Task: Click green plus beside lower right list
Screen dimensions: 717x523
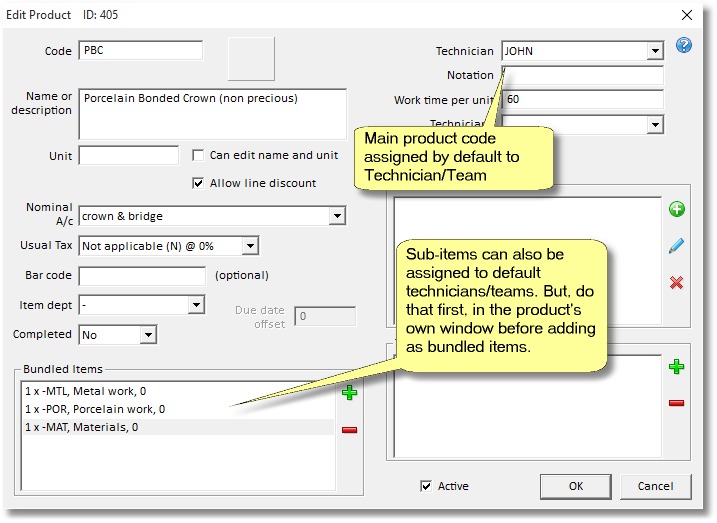Action: click(676, 367)
